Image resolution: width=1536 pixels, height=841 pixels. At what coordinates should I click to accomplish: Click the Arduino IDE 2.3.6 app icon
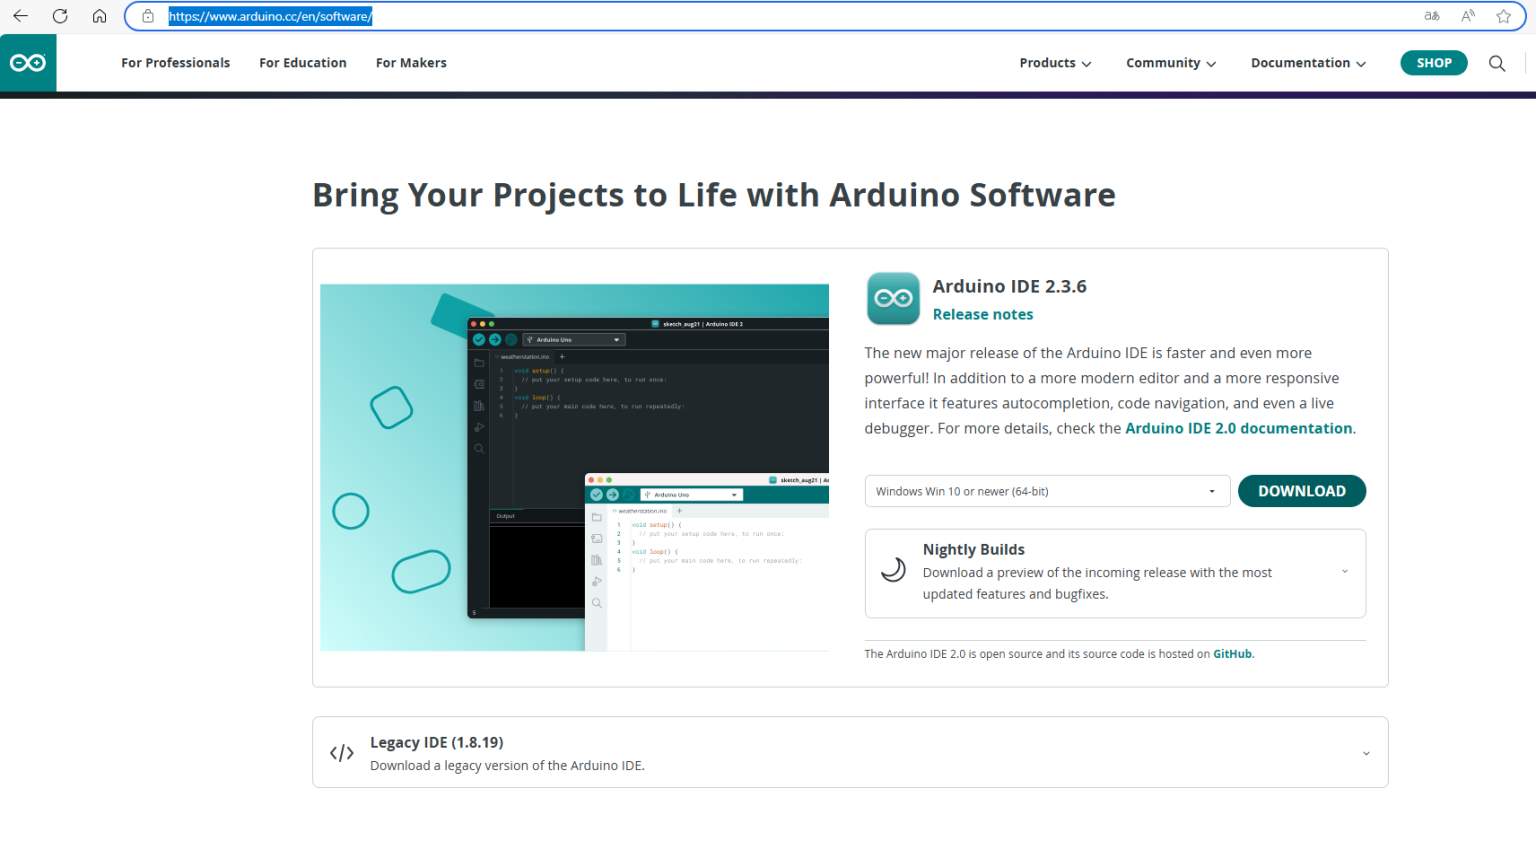click(x=892, y=298)
